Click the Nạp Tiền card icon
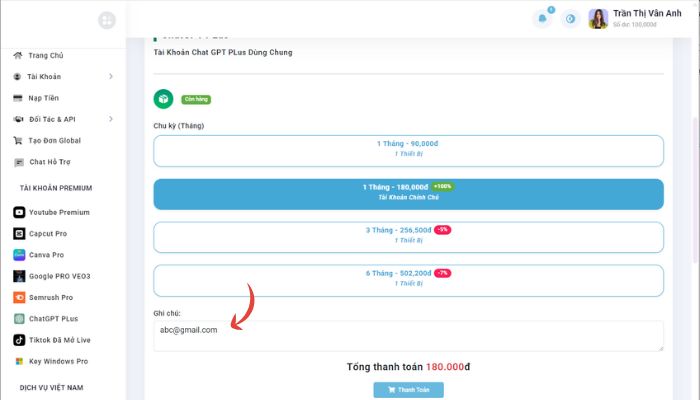The image size is (700, 400). [x=18, y=98]
